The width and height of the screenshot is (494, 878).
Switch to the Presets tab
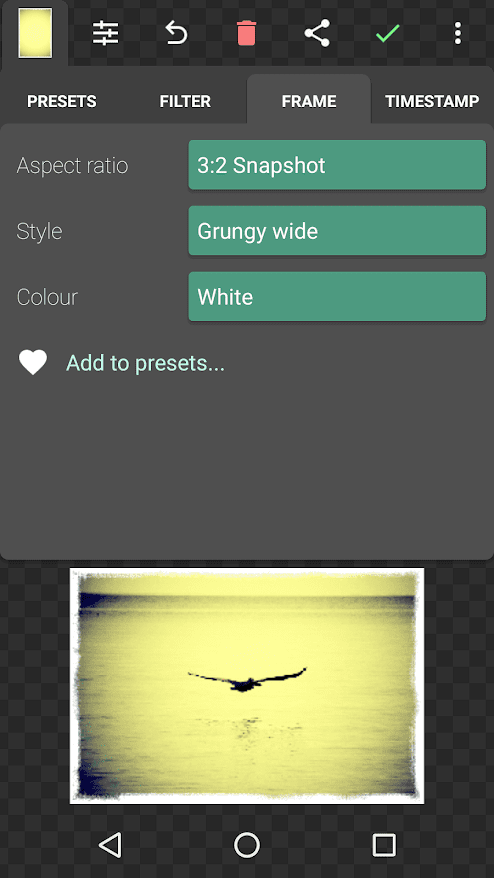(62, 101)
